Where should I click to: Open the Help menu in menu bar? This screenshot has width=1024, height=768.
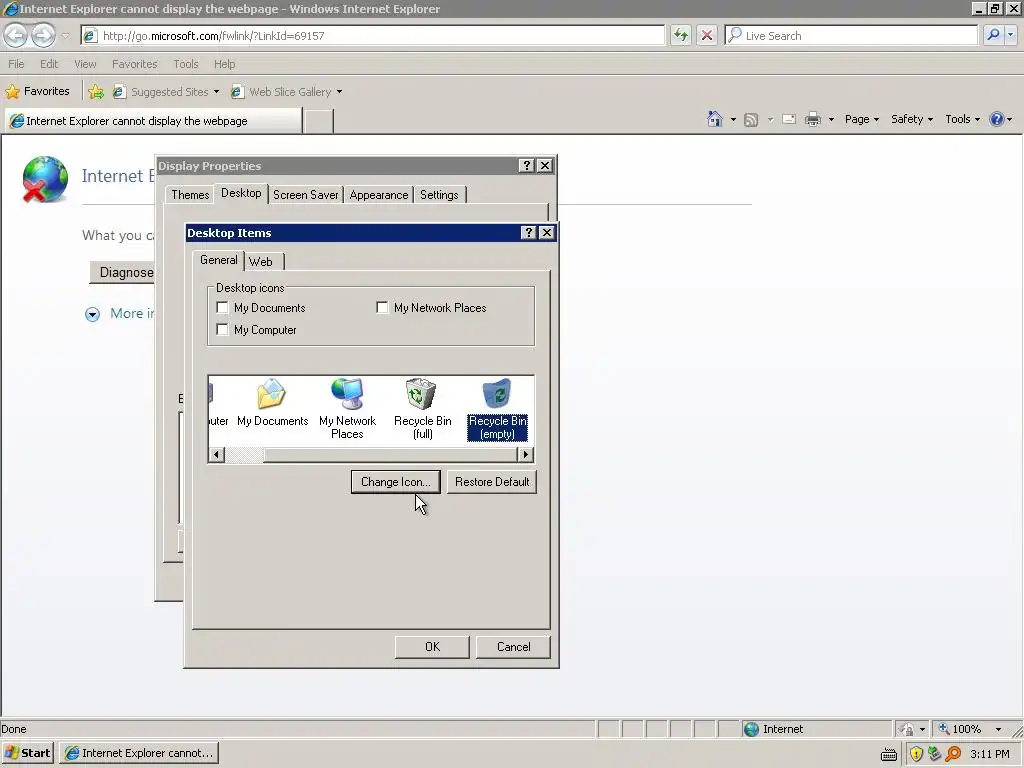[x=225, y=64]
